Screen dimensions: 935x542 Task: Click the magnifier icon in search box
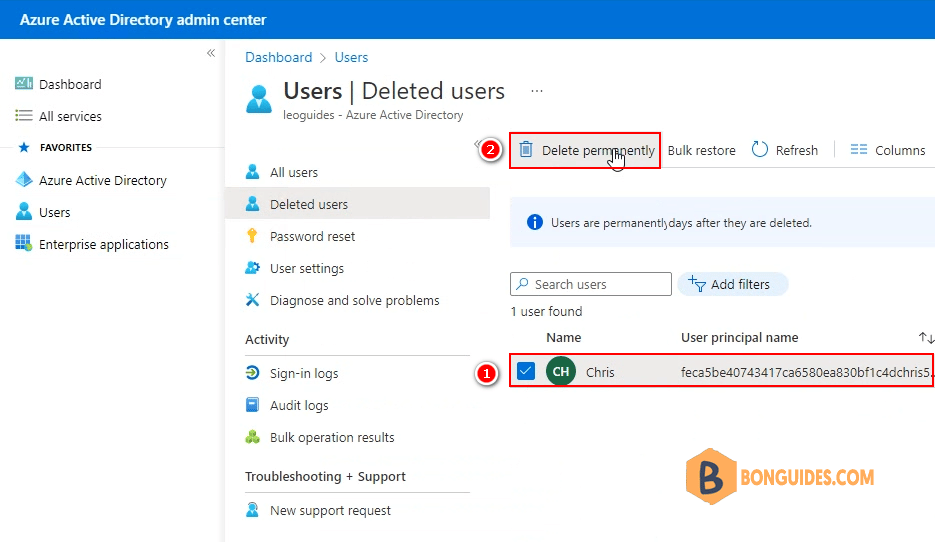[x=522, y=284]
